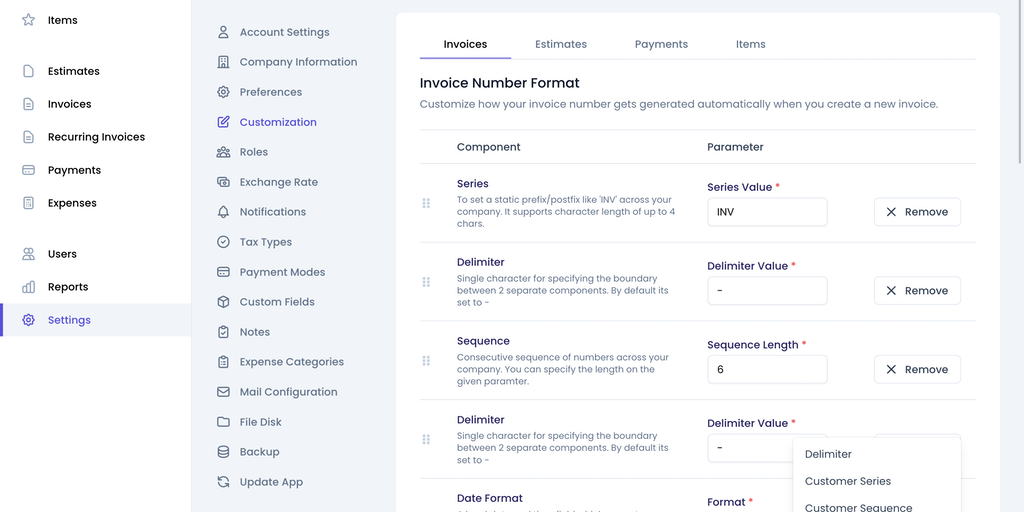Viewport: 1024px width, 512px height.
Task: Choose Delimiter option in the dropdown
Action: click(828, 454)
